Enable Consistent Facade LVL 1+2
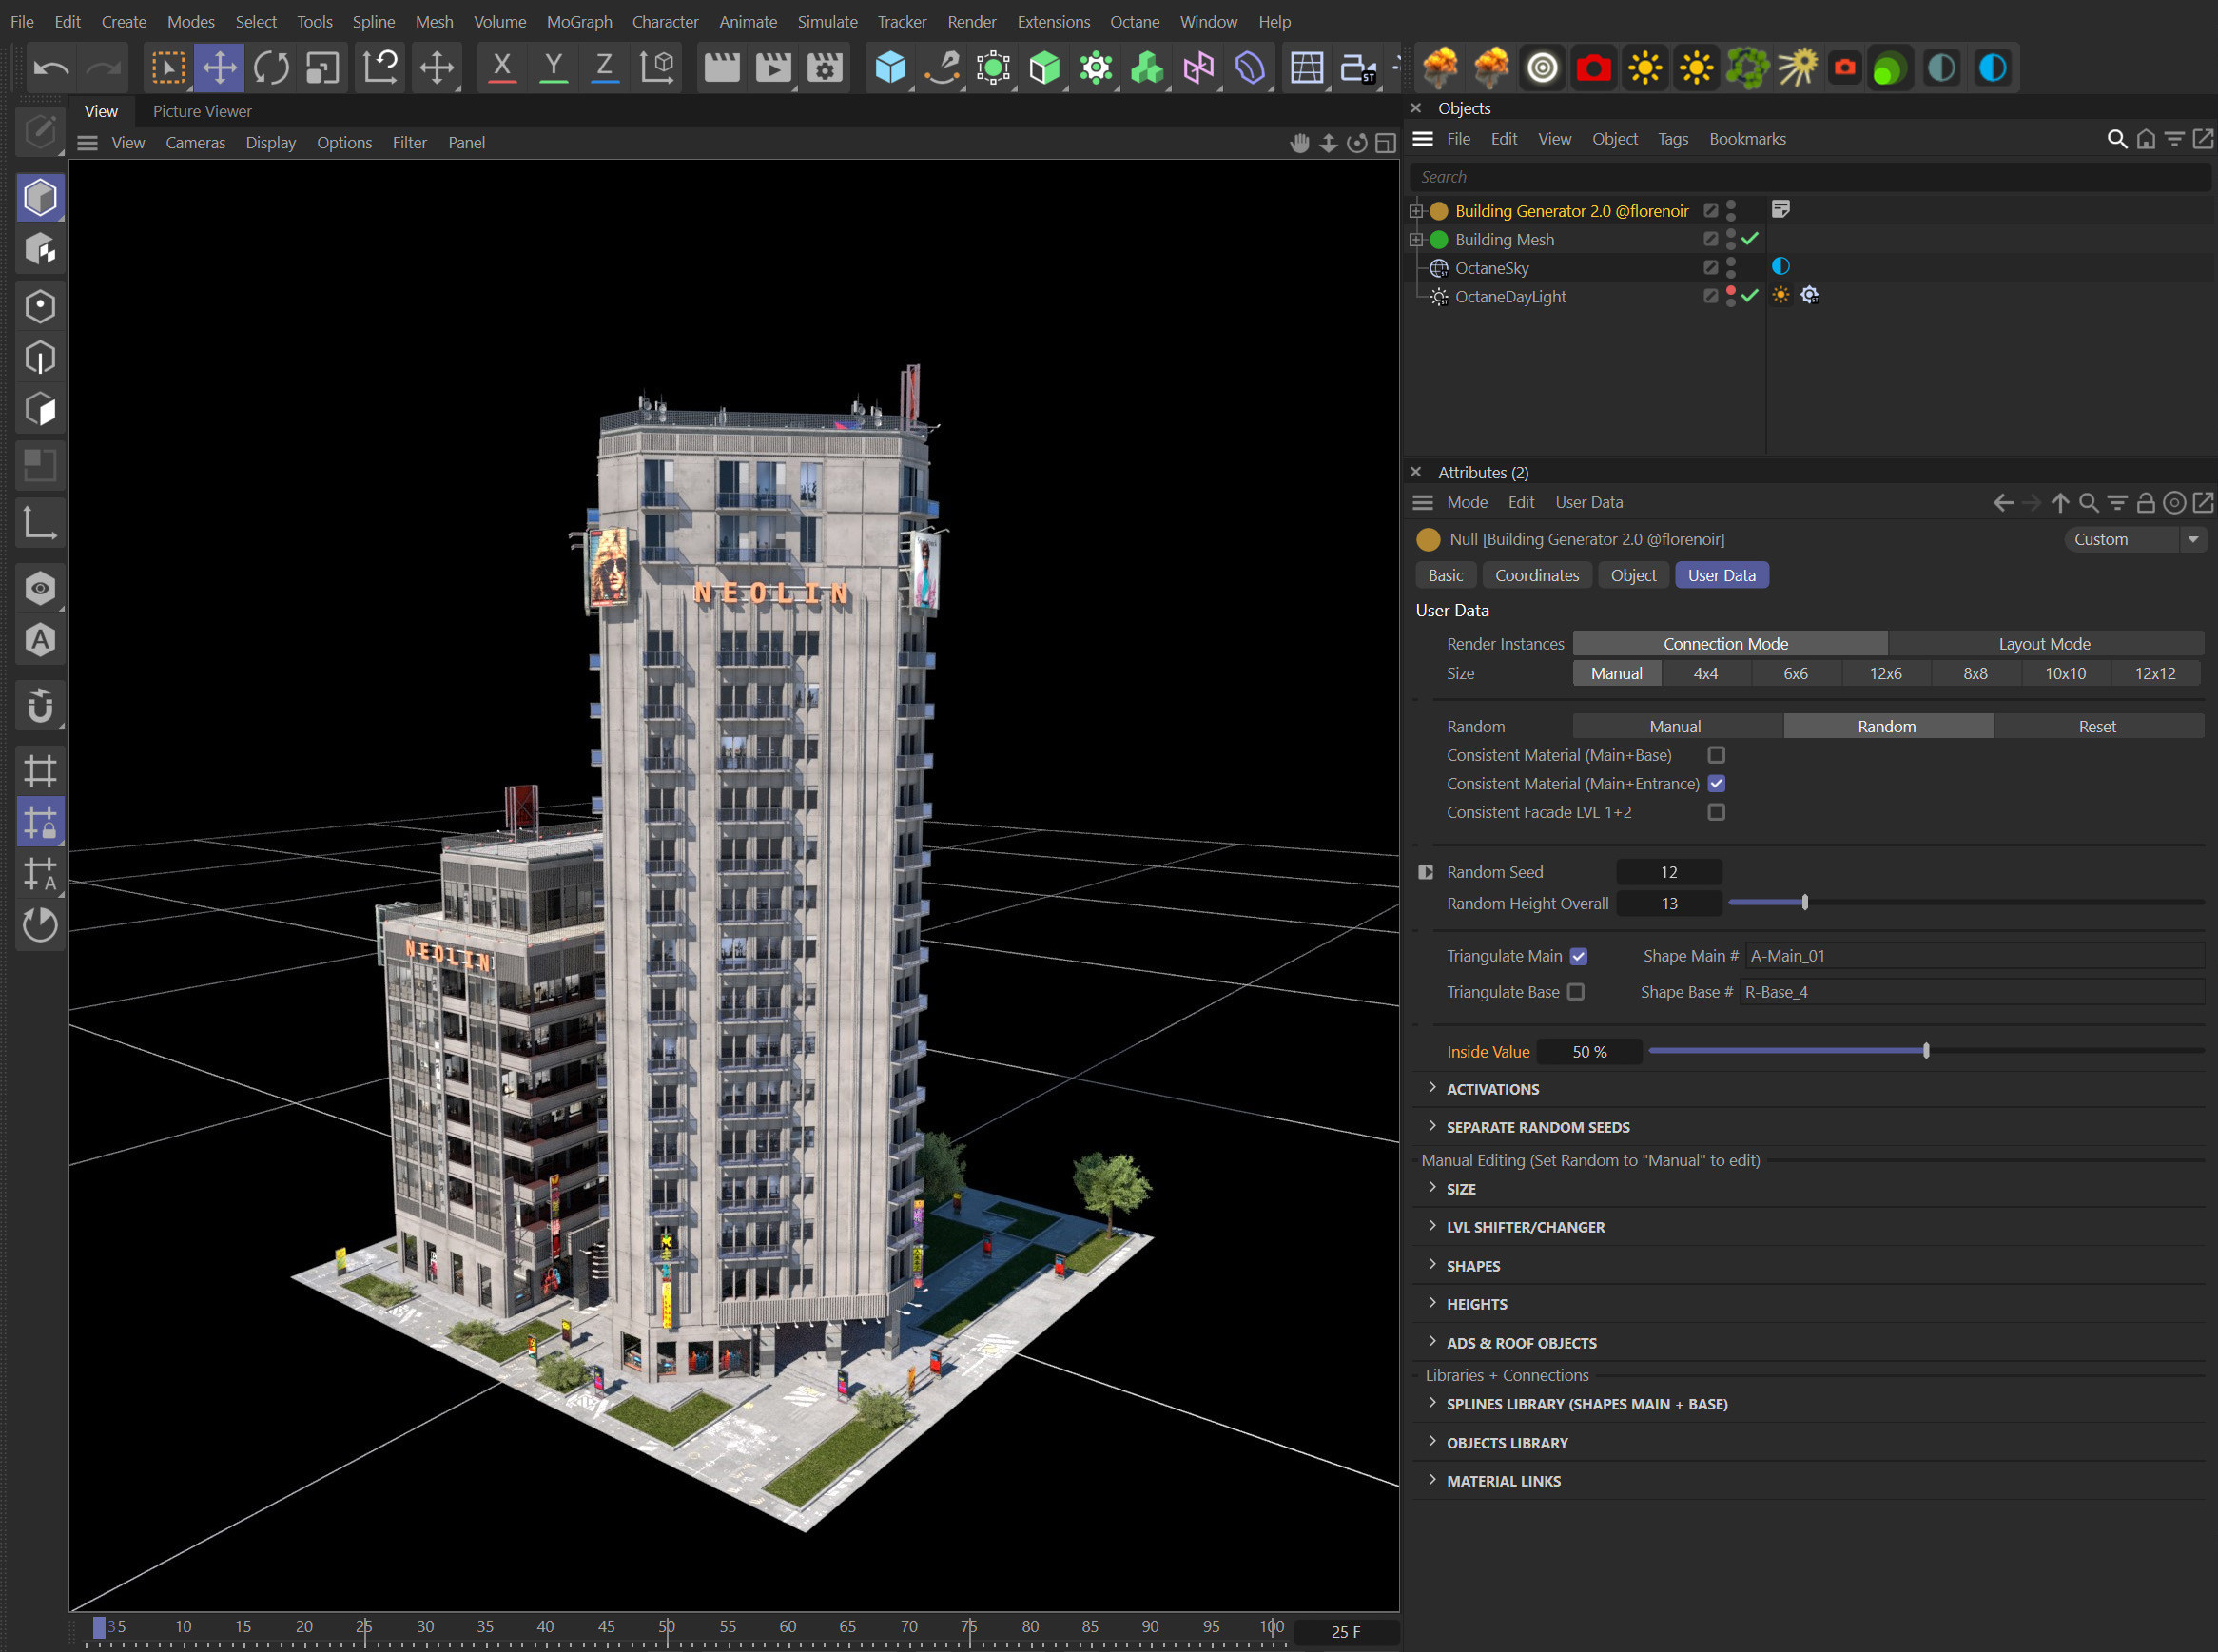Image resolution: width=2218 pixels, height=1652 pixels. click(1715, 812)
